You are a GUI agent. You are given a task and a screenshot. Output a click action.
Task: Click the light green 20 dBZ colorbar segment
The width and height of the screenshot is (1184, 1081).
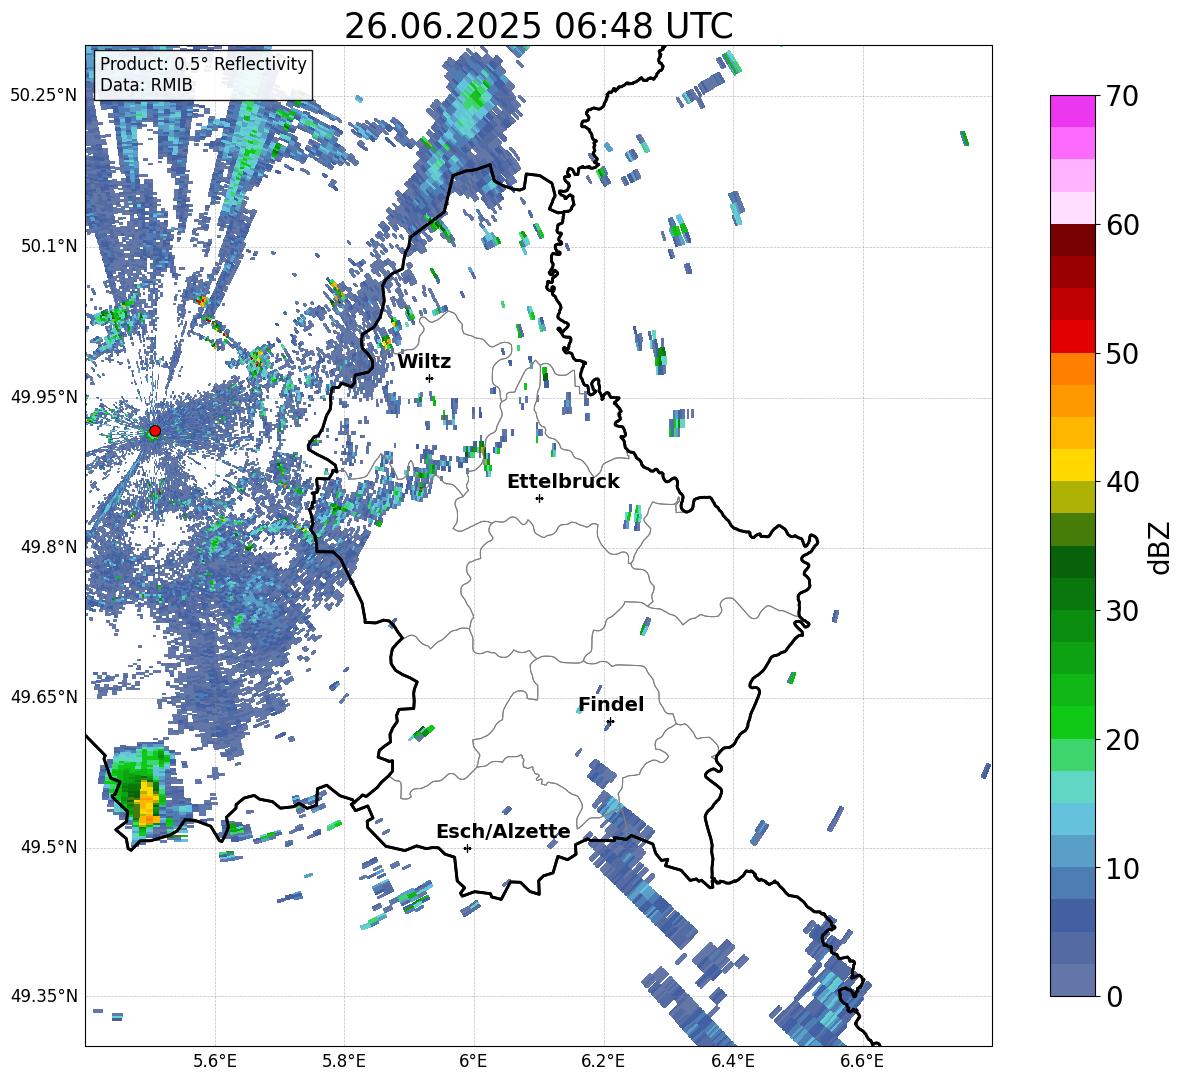tap(1072, 754)
